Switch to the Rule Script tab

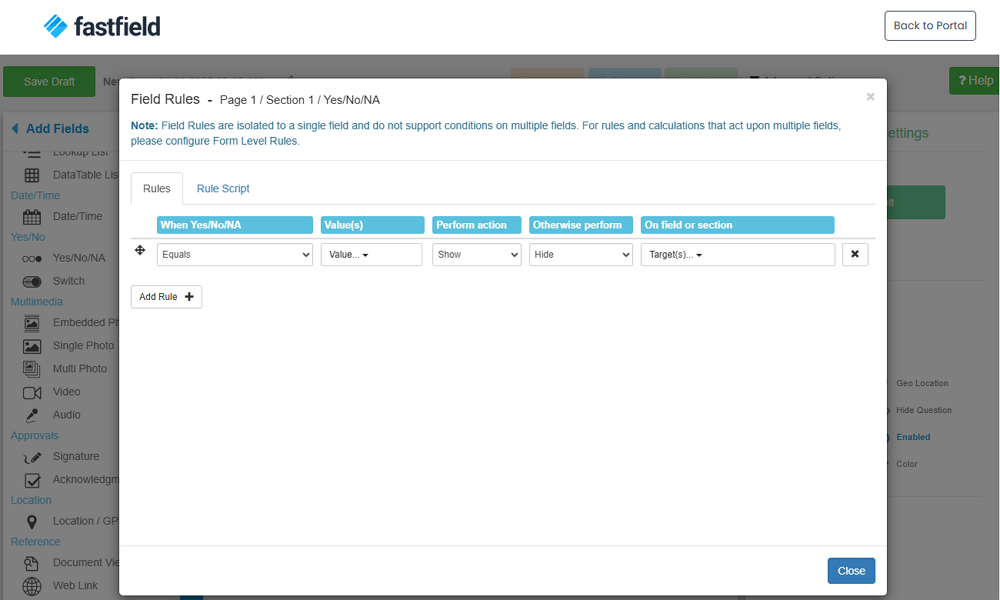tap(223, 189)
